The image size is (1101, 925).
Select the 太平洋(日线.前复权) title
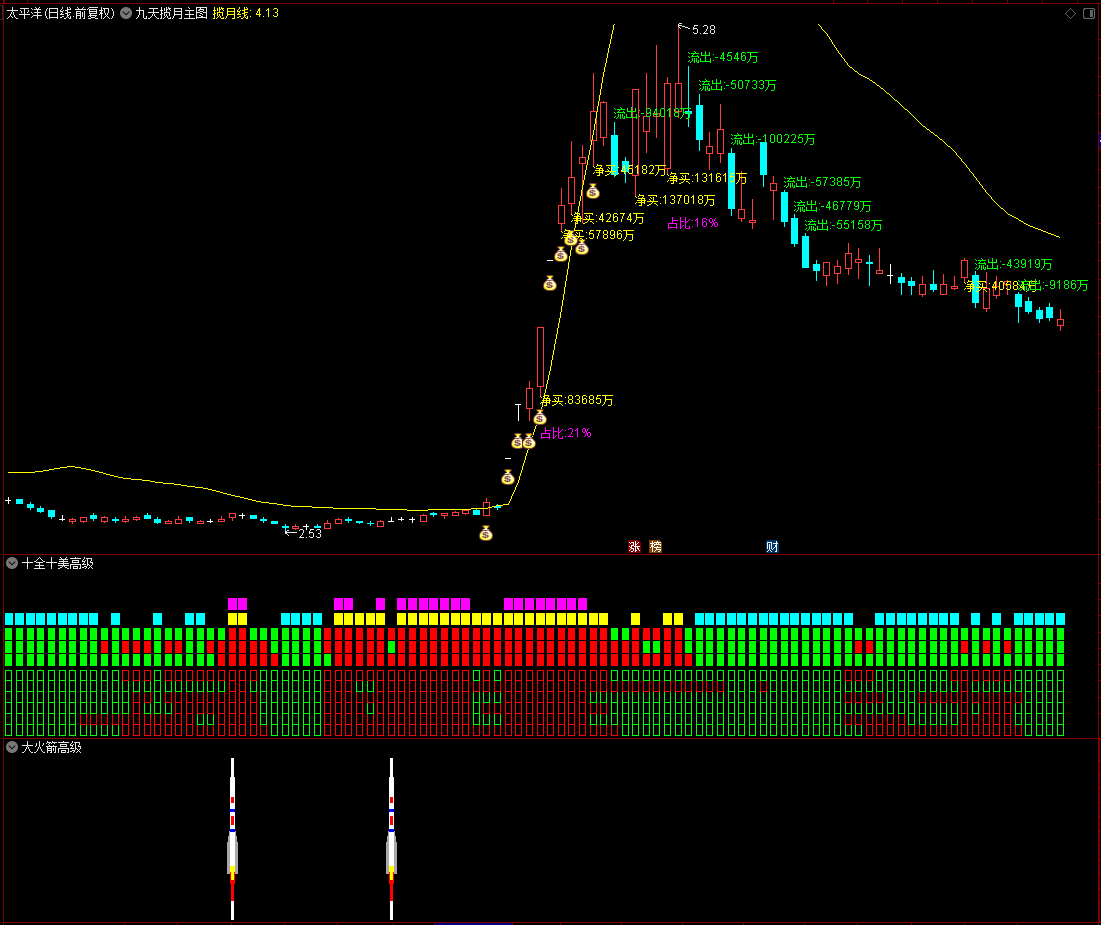coord(60,13)
